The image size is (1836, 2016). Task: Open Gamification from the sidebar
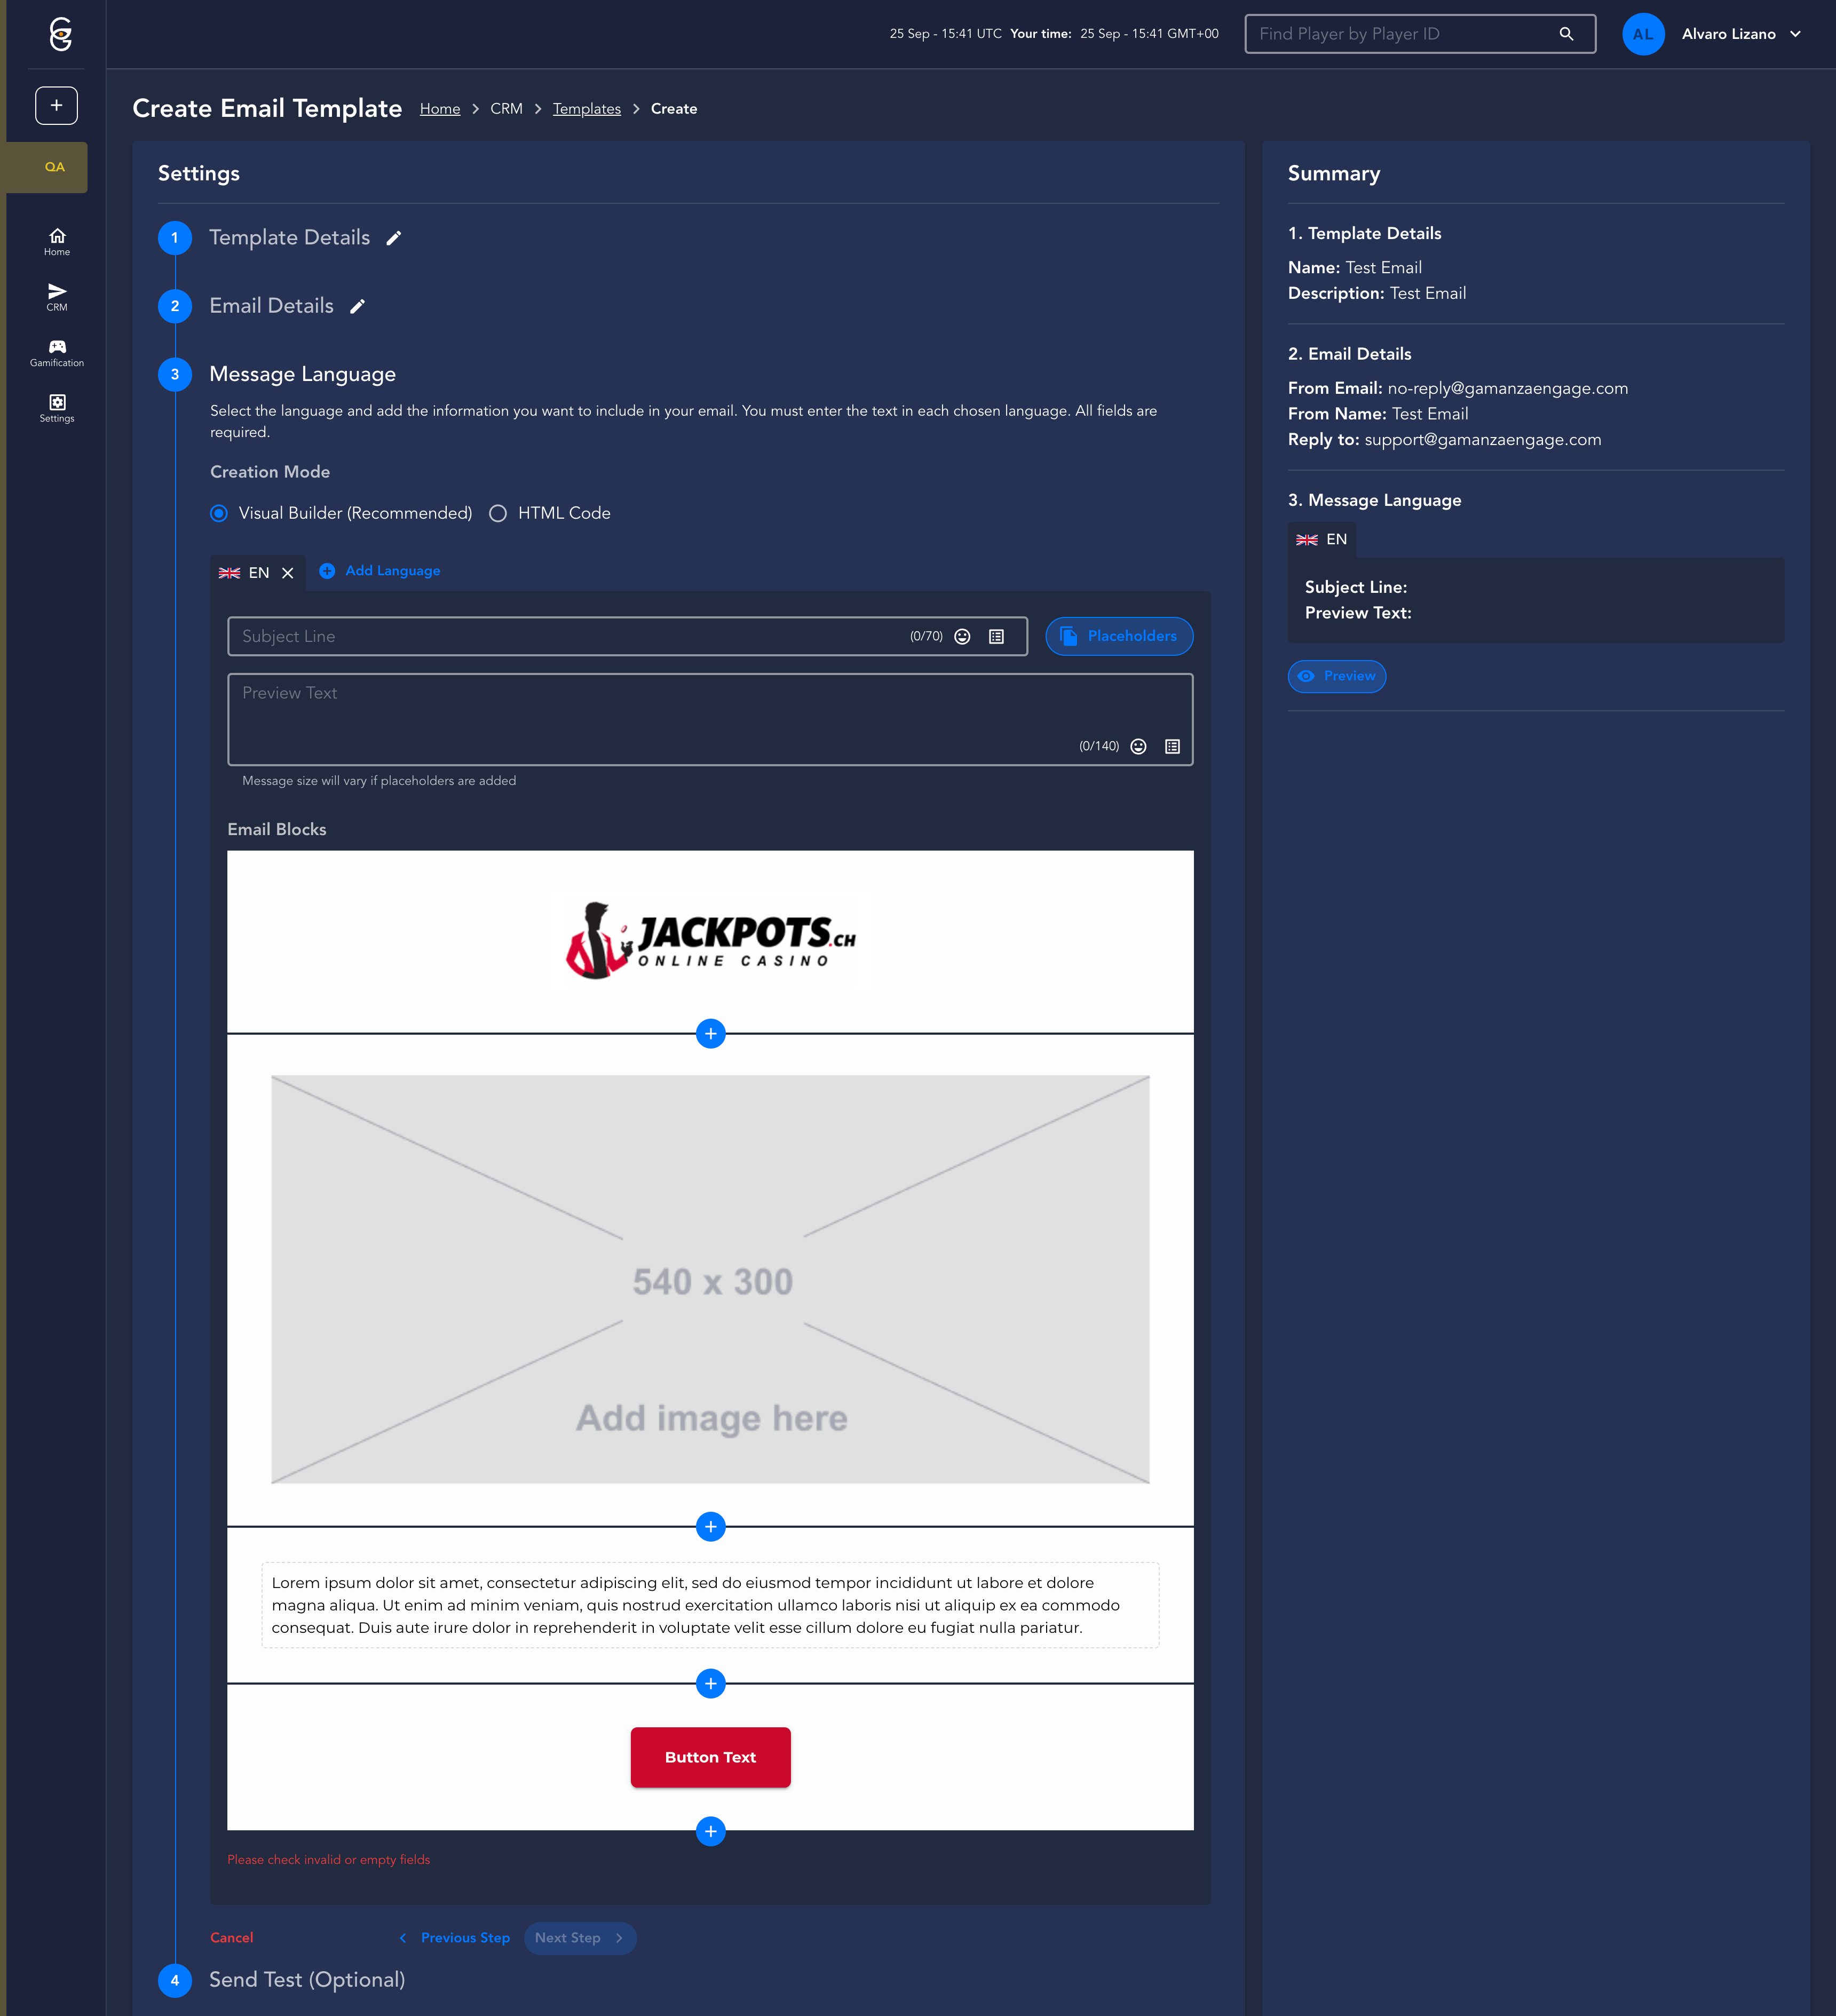(57, 353)
